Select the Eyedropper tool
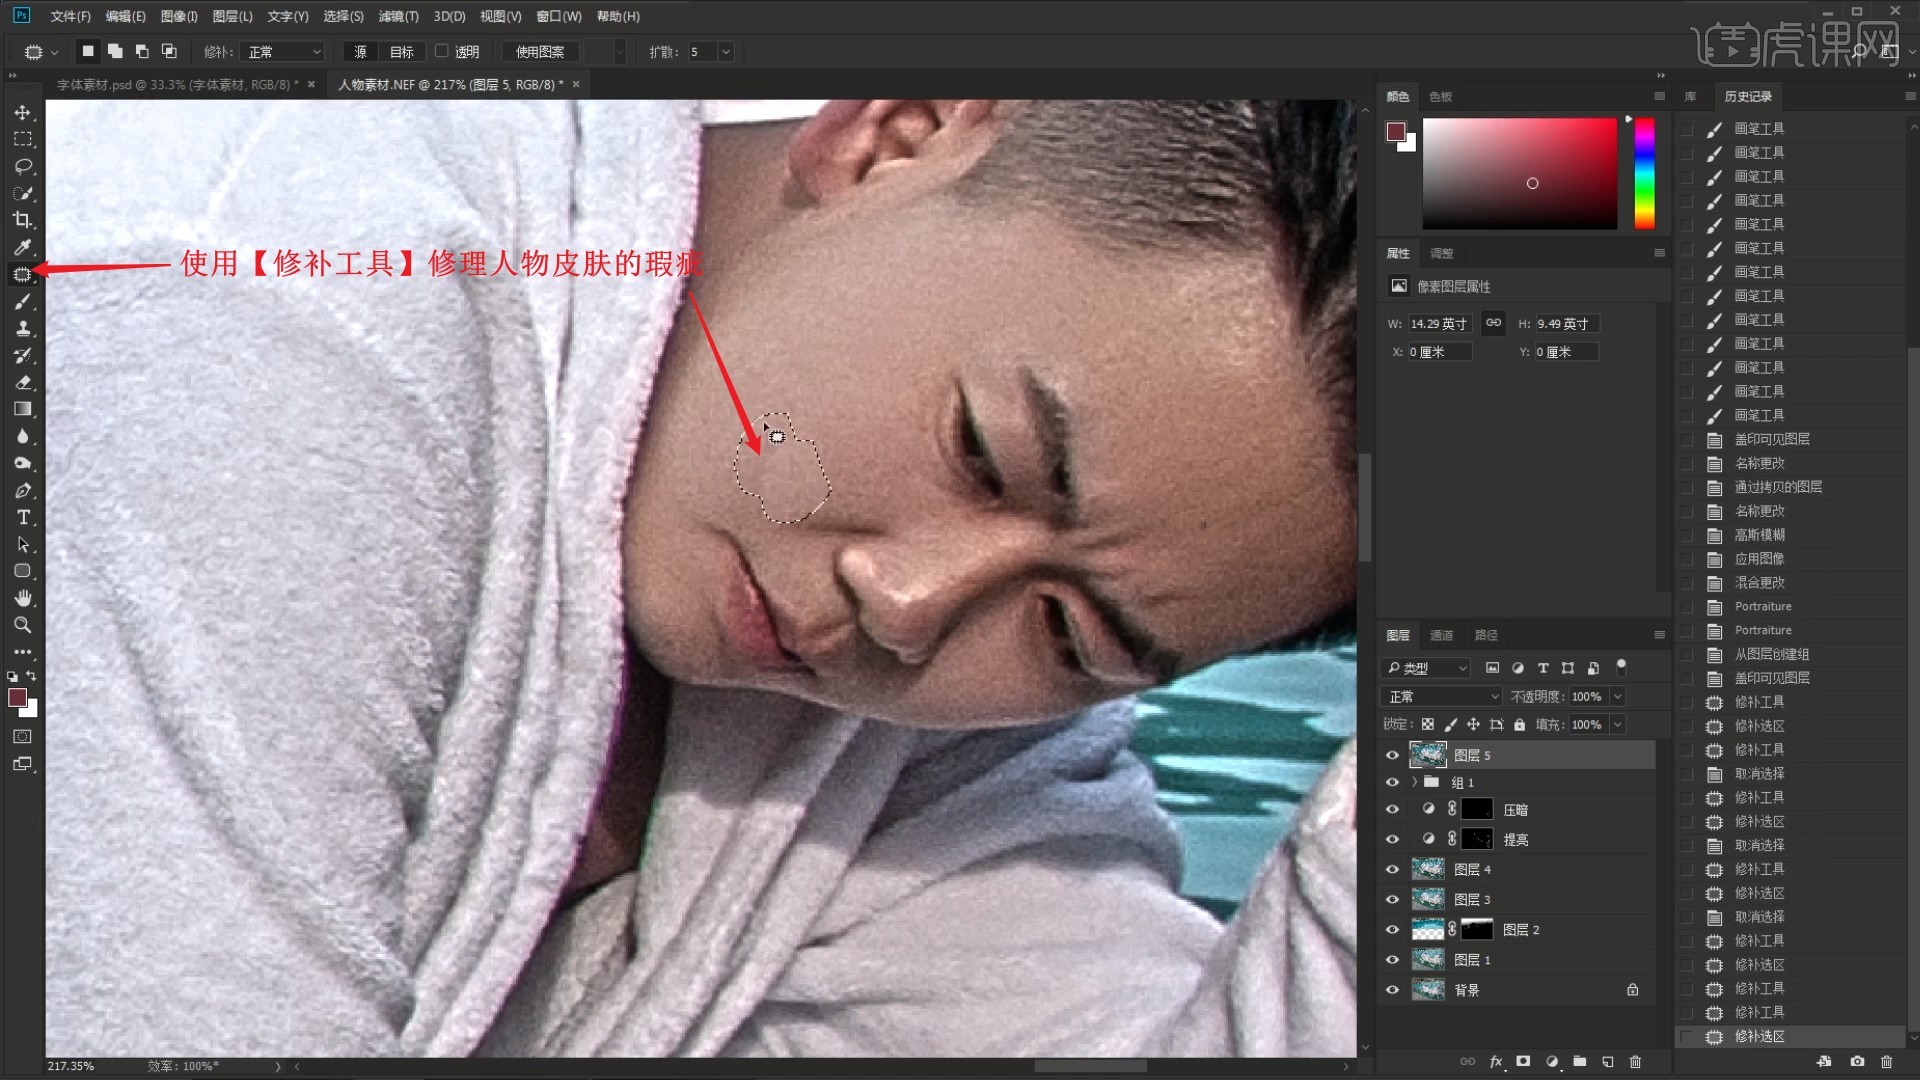The image size is (1920, 1080). click(x=22, y=247)
